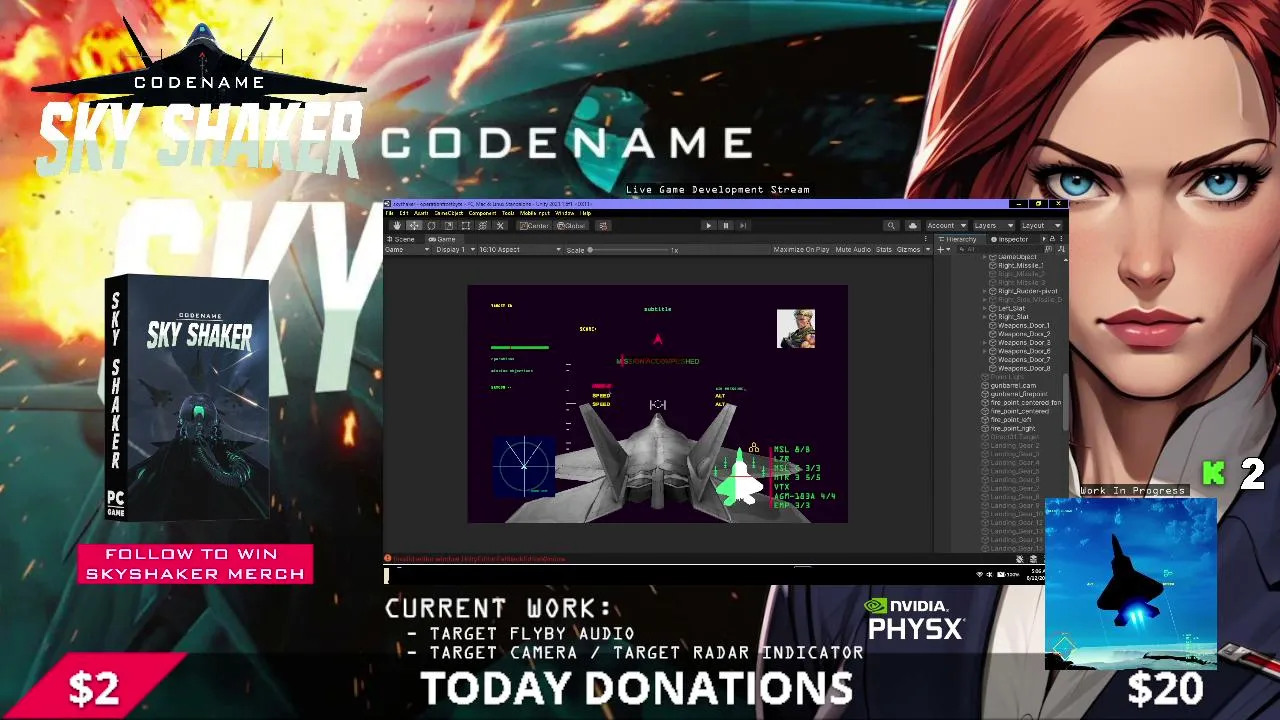Switch to the Game tab
1280x720 pixels.
click(442, 239)
